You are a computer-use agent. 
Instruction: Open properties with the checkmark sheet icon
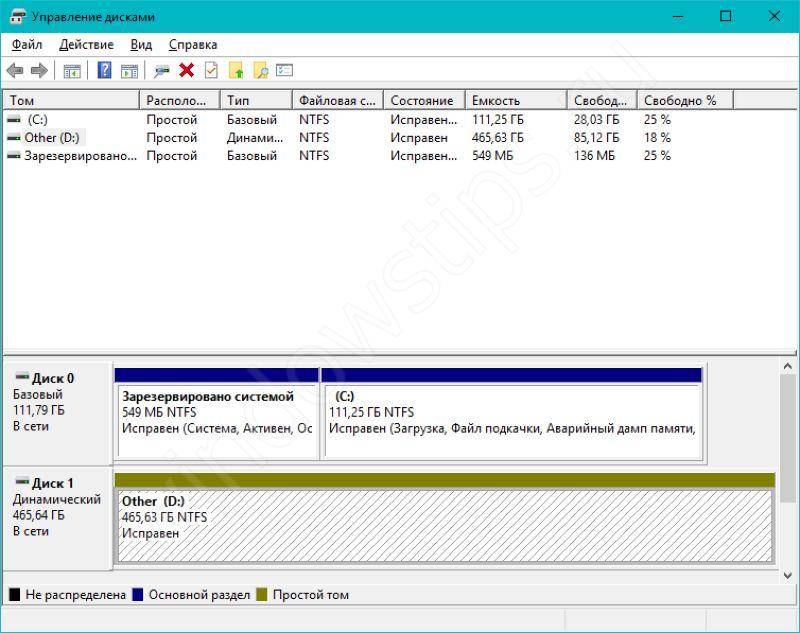click(x=211, y=70)
